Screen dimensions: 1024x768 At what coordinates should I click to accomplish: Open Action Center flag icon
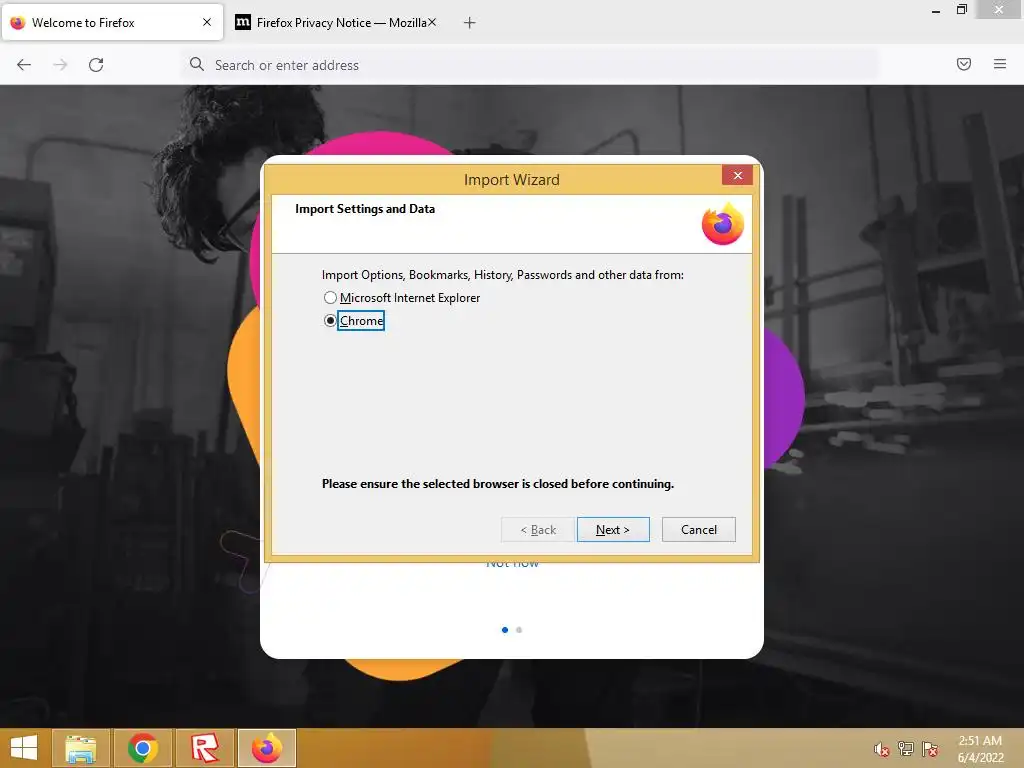pyautogui.click(x=930, y=749)
